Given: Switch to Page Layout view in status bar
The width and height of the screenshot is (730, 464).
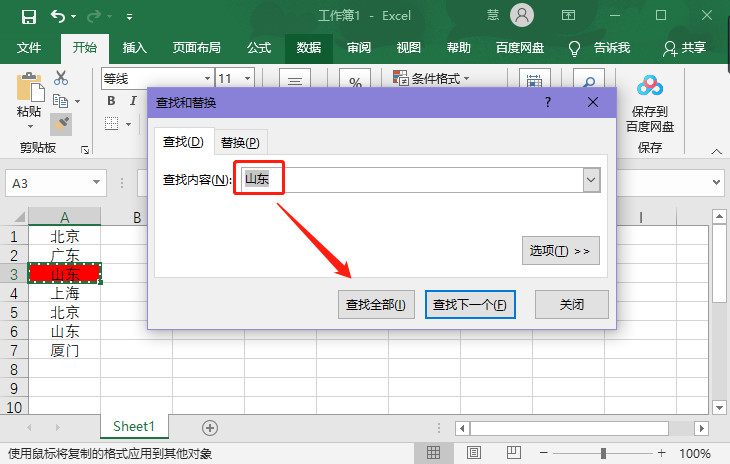Looking at the screenshot, I should point(476,453).
